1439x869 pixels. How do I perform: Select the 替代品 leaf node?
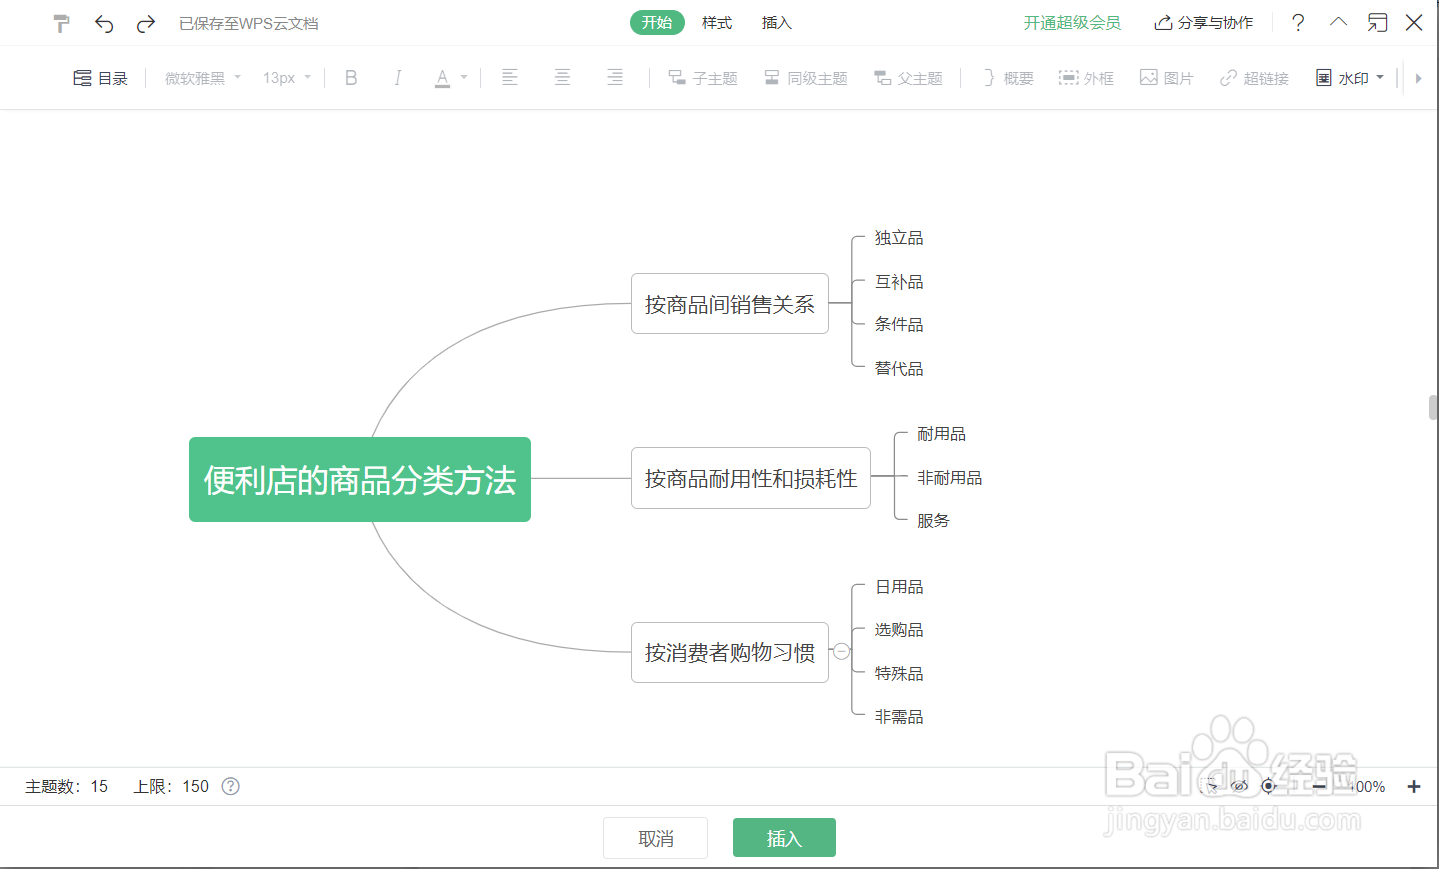coord(899,368)
